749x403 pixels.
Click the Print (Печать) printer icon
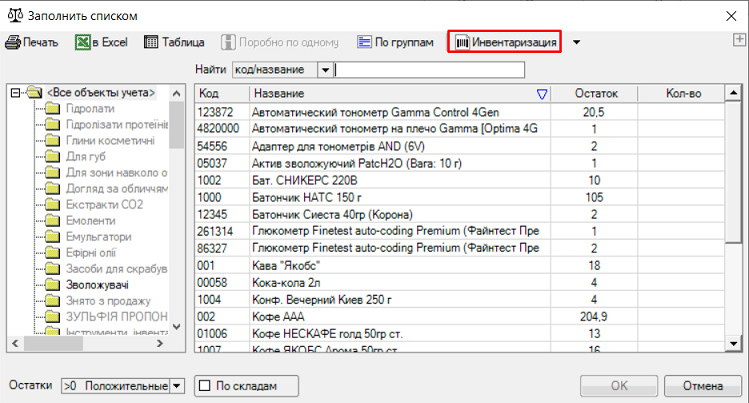[13, 43]
